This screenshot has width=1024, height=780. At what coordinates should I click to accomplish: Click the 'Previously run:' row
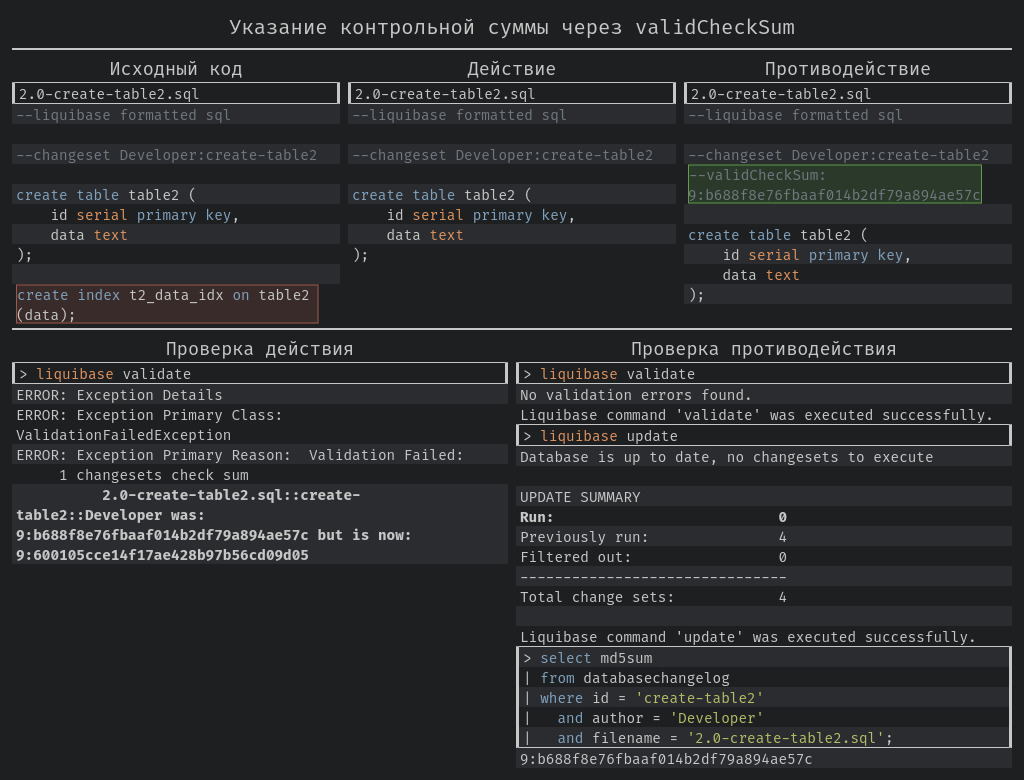pos(653,537)
